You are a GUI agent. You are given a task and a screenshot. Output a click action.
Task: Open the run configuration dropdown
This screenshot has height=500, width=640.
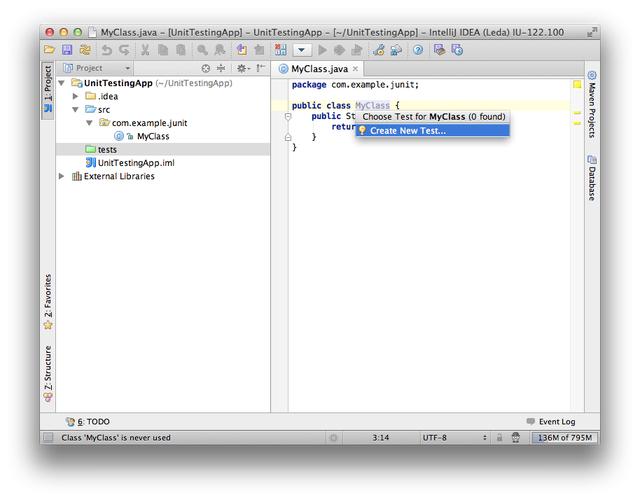click(302, 50)
